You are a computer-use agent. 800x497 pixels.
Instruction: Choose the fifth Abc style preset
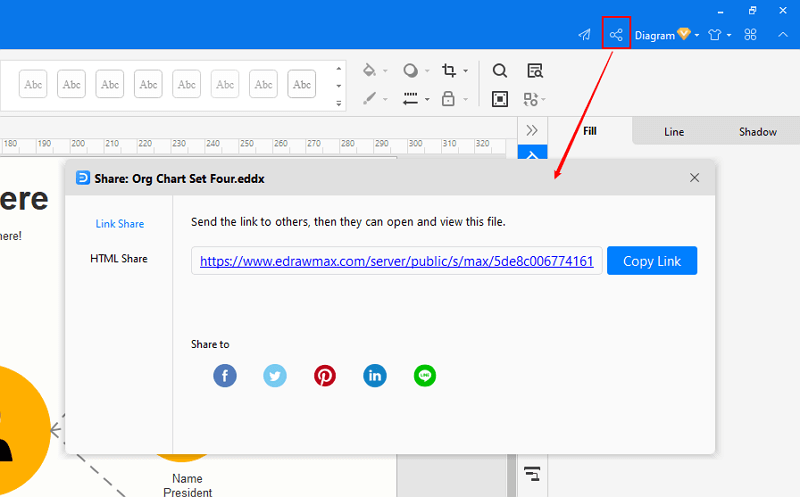point(187,84)
